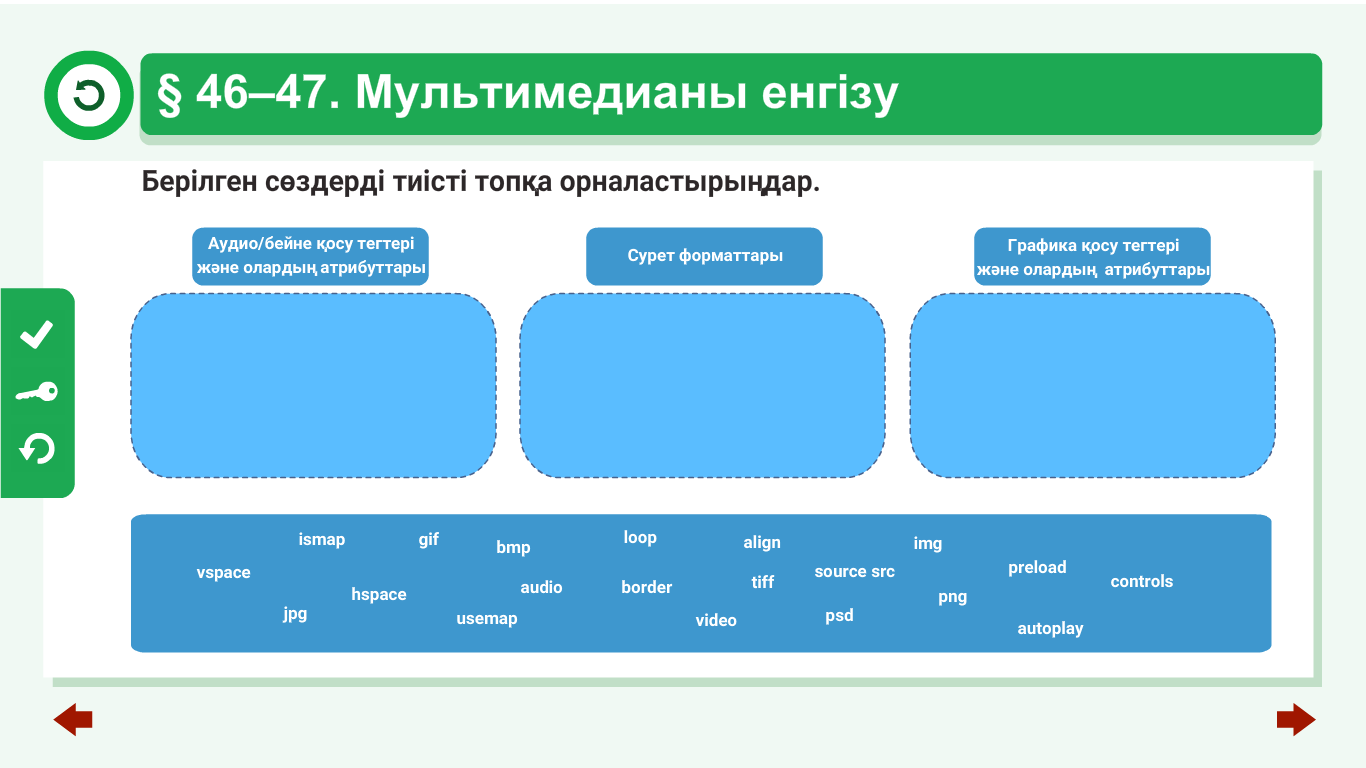Click the 'vspace' word
1366x768 pixels.
(x=224, y=573)
